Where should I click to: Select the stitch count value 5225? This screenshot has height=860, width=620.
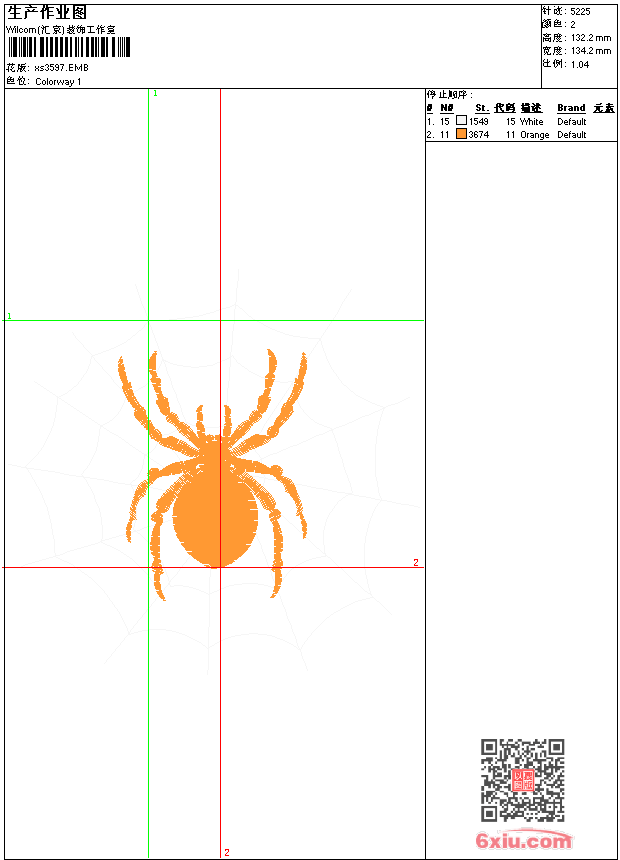click(x=580, y=12)
